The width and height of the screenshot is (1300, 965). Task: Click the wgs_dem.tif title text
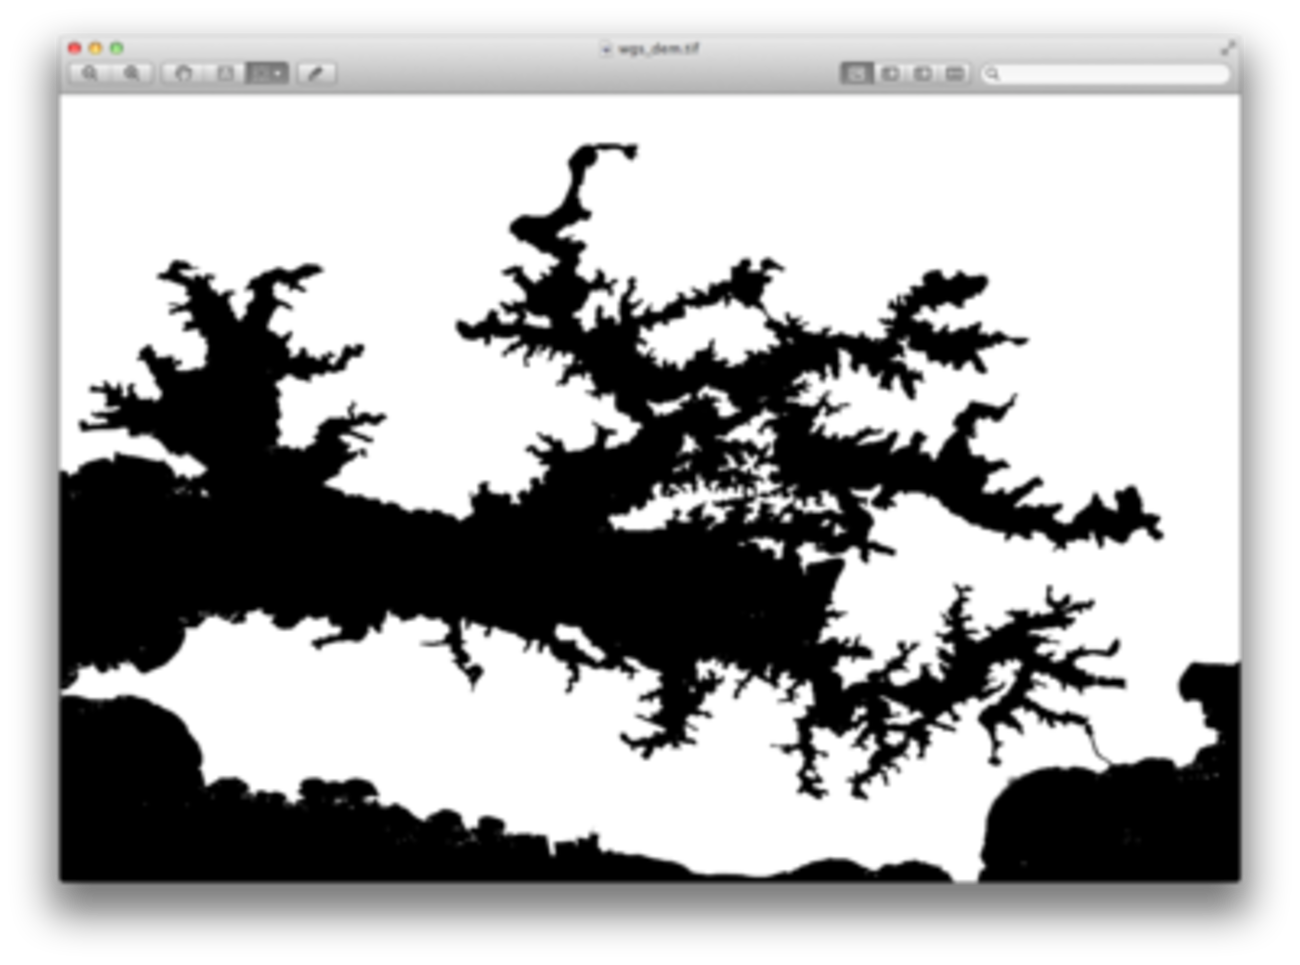tap(658, 48)
